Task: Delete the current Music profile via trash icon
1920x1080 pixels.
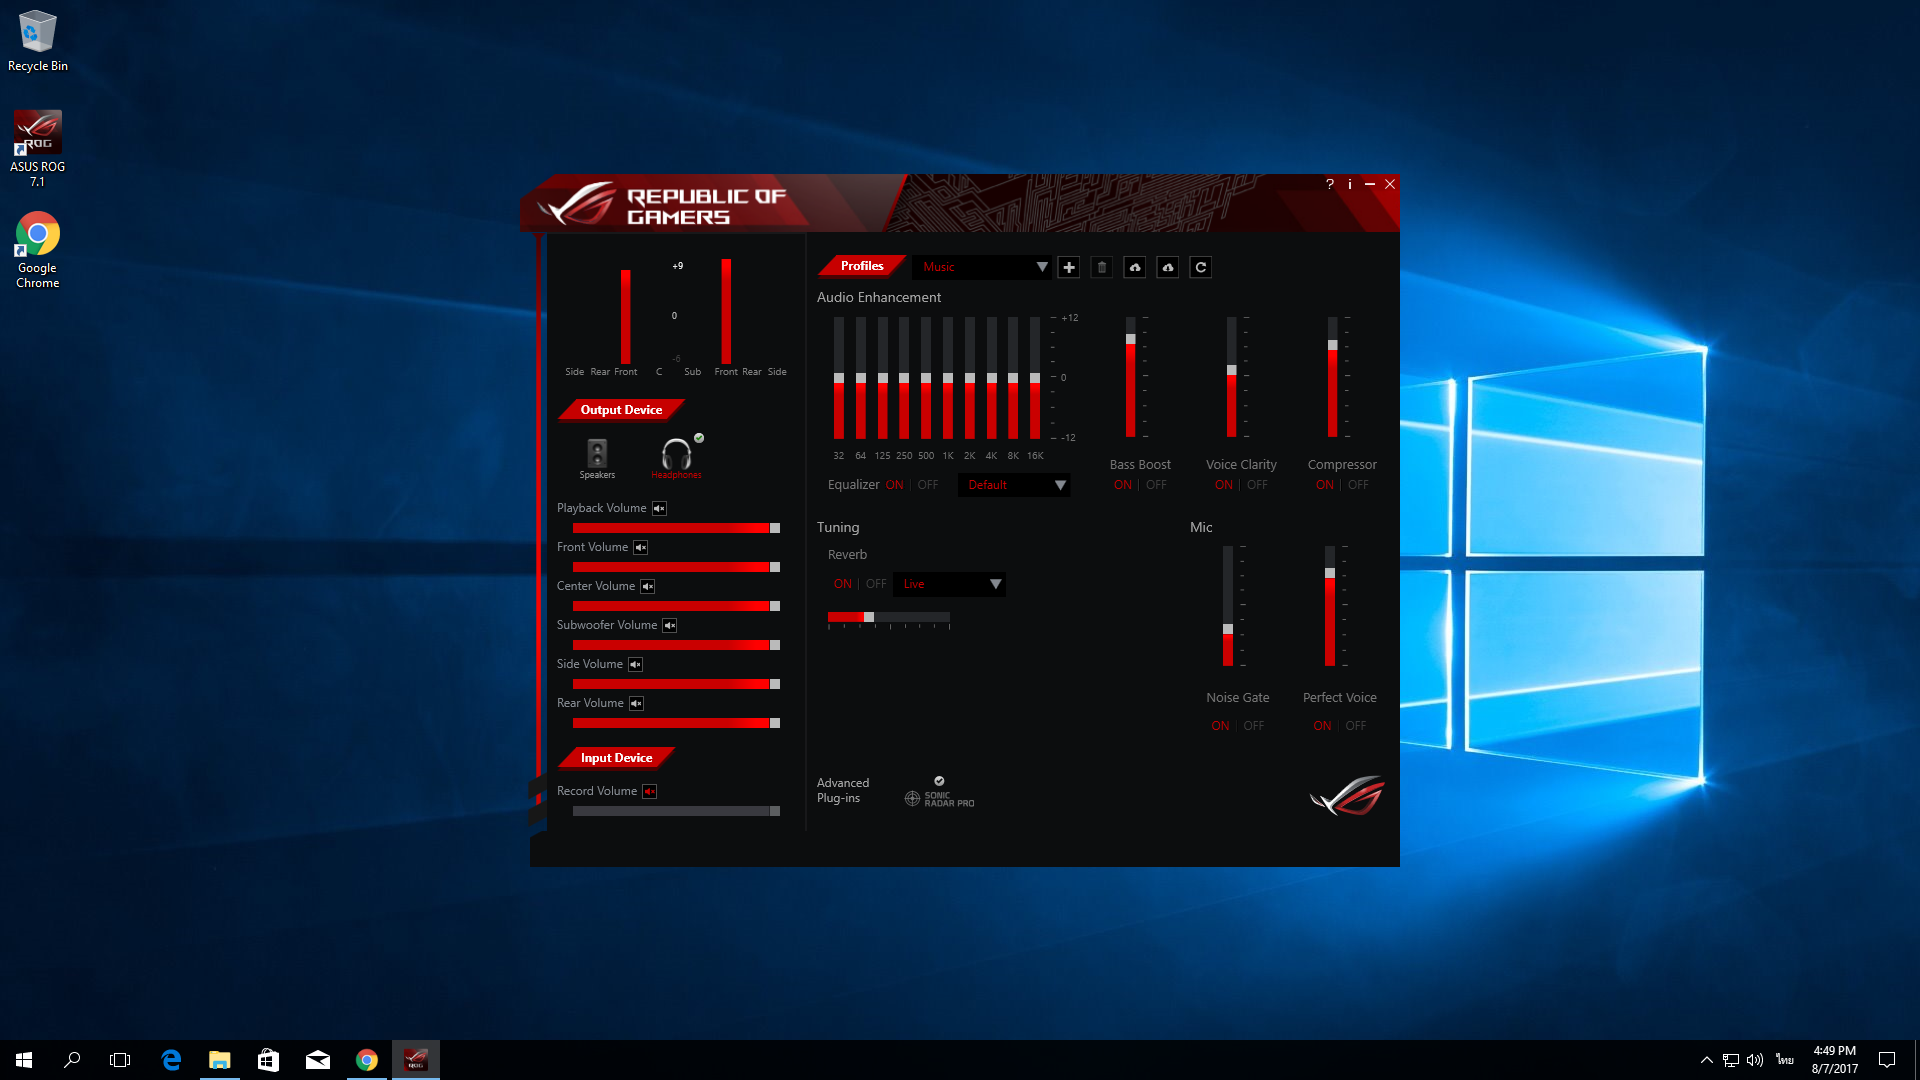Action: pos(1101,267)
